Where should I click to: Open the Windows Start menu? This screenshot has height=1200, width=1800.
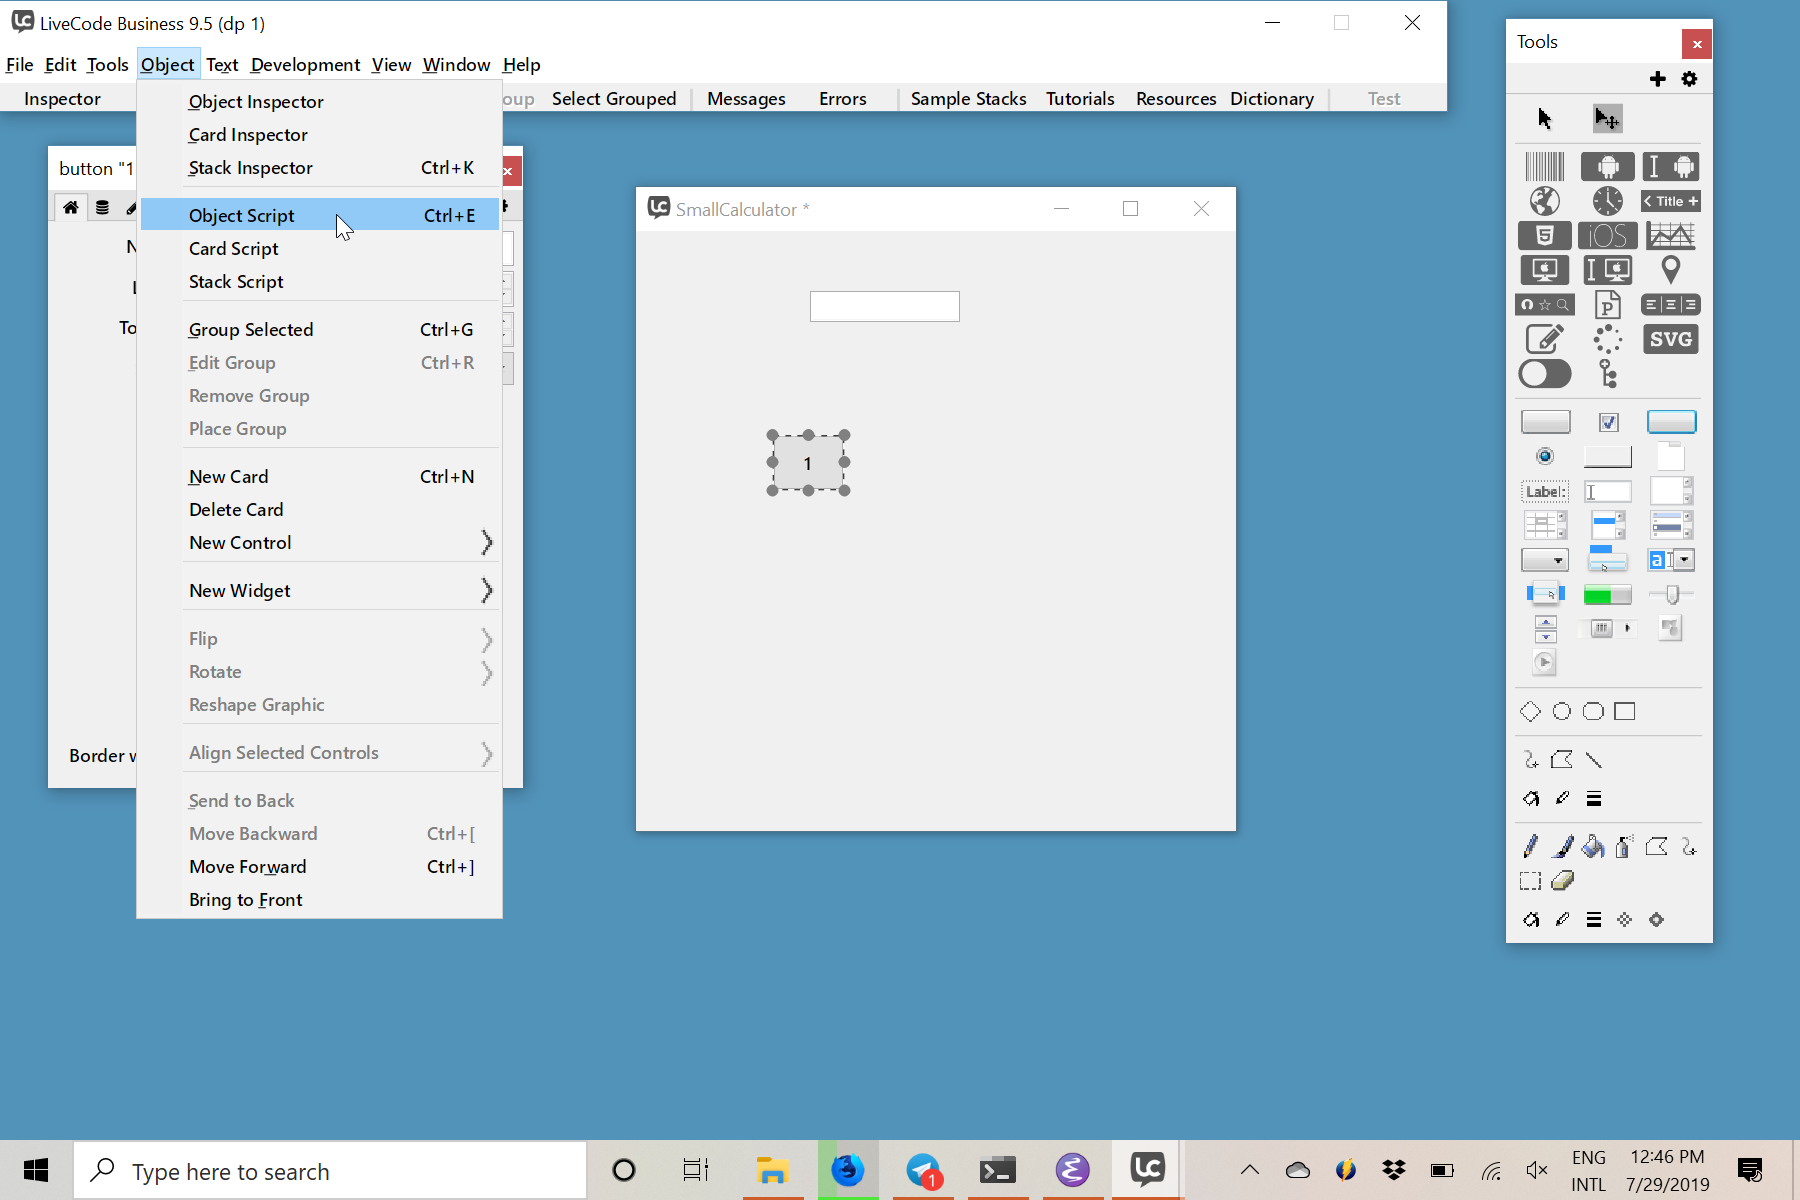point(36,1170)
